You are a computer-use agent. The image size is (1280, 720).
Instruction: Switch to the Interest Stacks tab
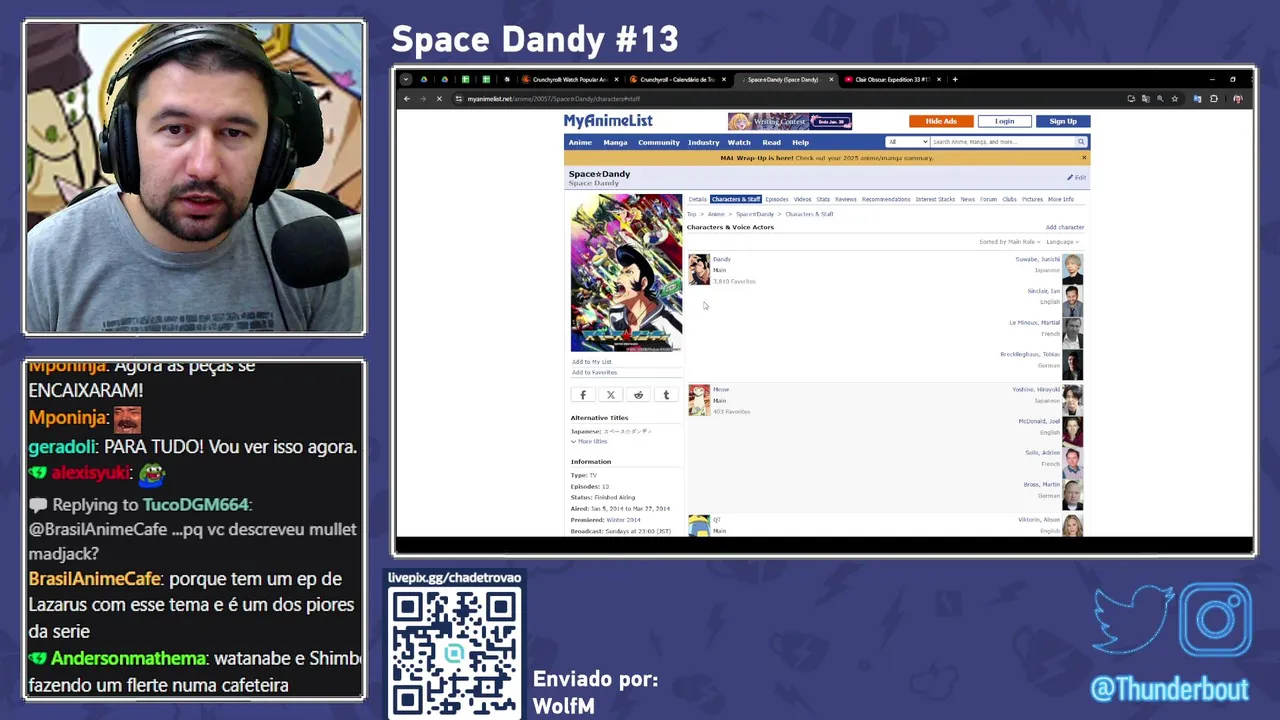(935, 199)
